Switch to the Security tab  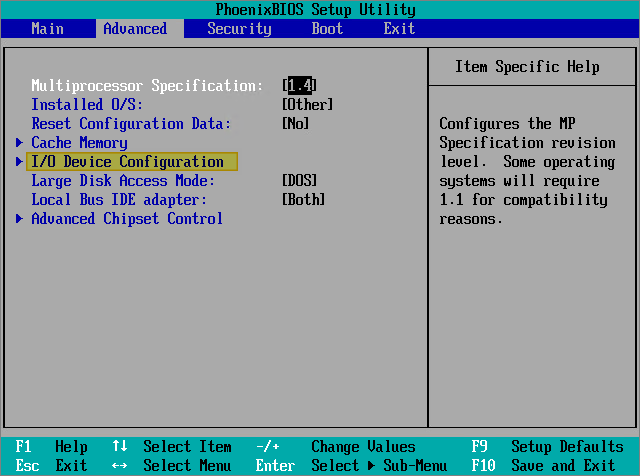tap(239, 29)
